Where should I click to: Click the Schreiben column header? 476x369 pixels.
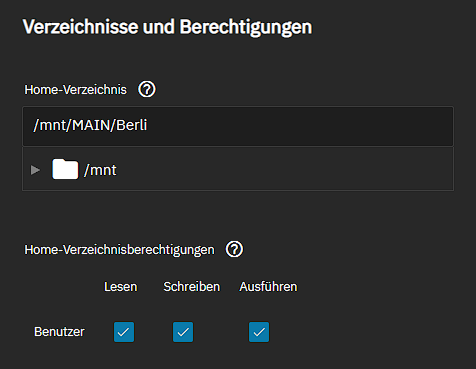click(x=192, y=287)
